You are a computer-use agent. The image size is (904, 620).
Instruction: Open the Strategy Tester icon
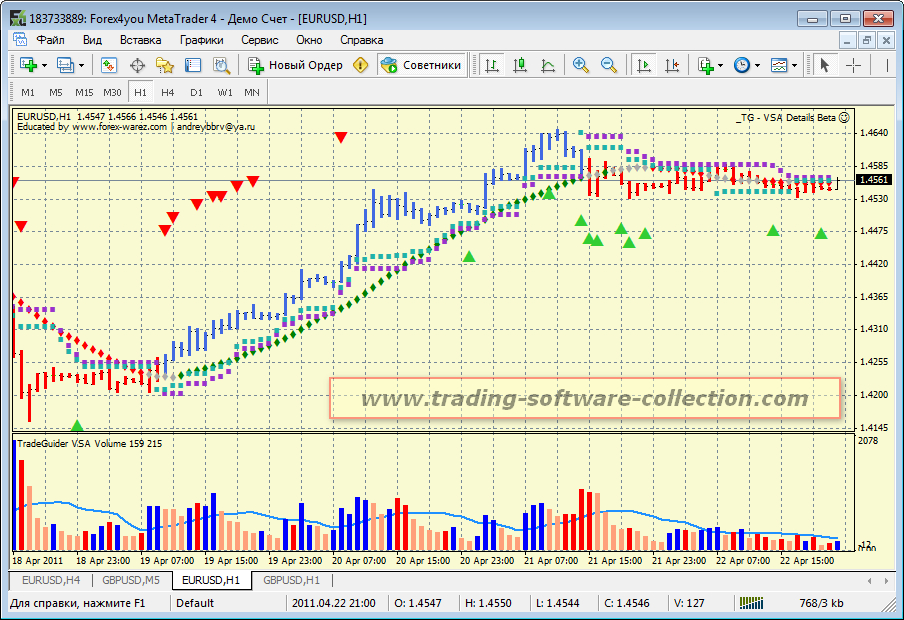click(221, 65)
